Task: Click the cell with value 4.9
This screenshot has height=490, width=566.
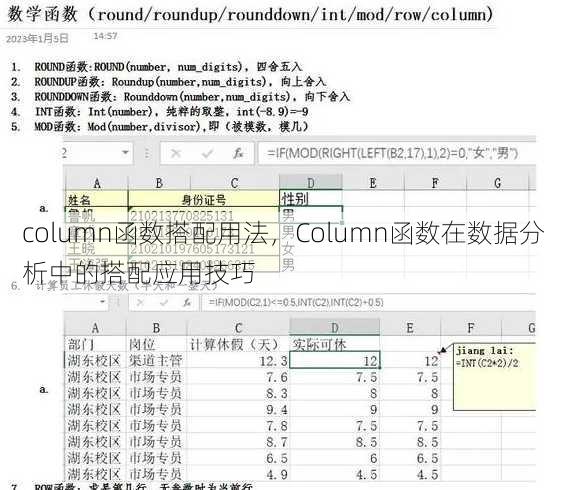Action: pos(238,473)
